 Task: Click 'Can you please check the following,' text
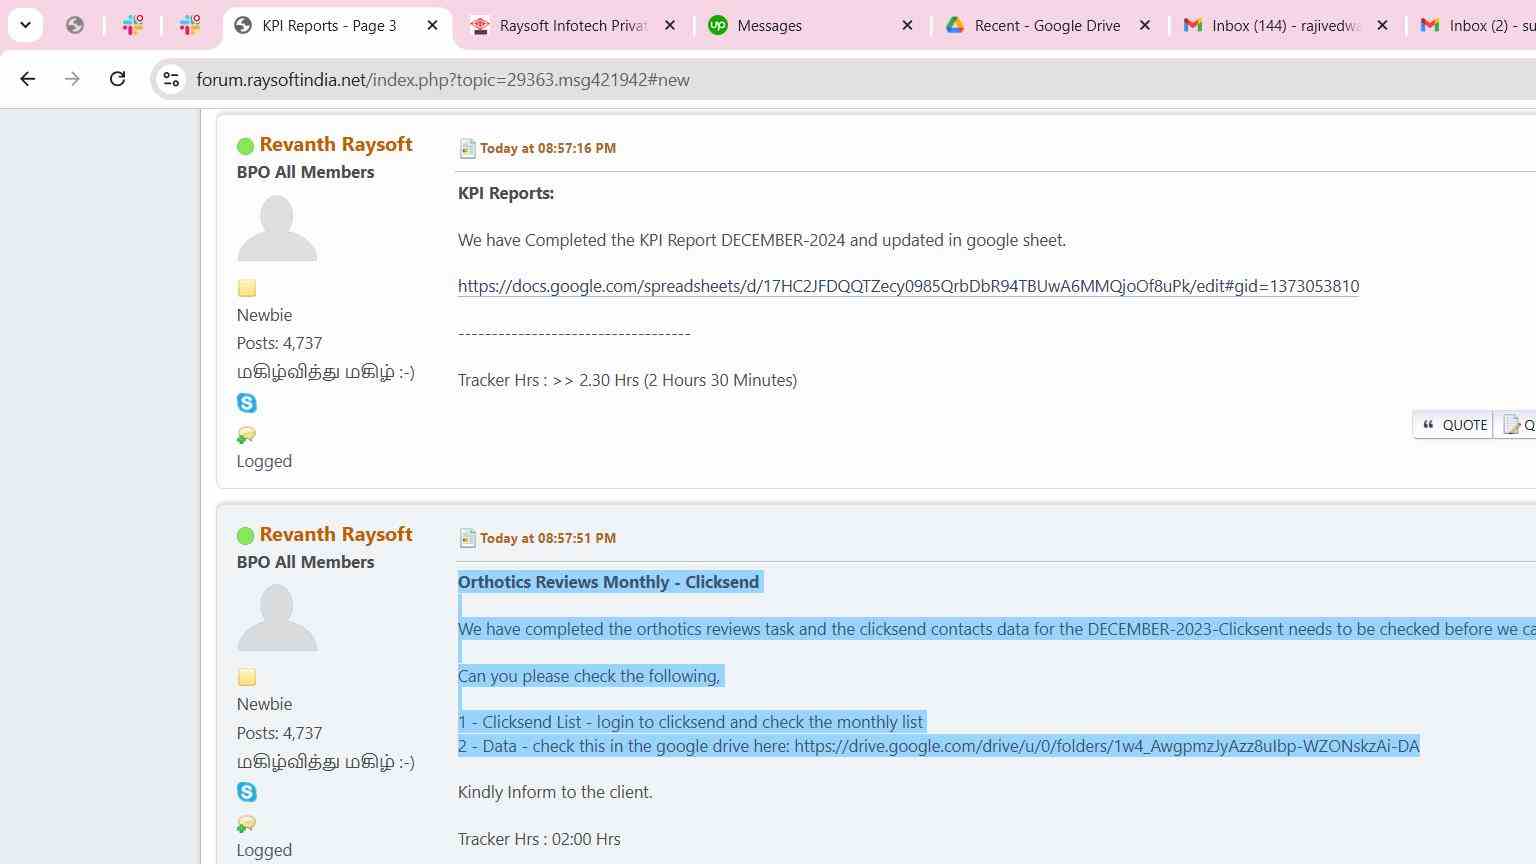[589, 676]
